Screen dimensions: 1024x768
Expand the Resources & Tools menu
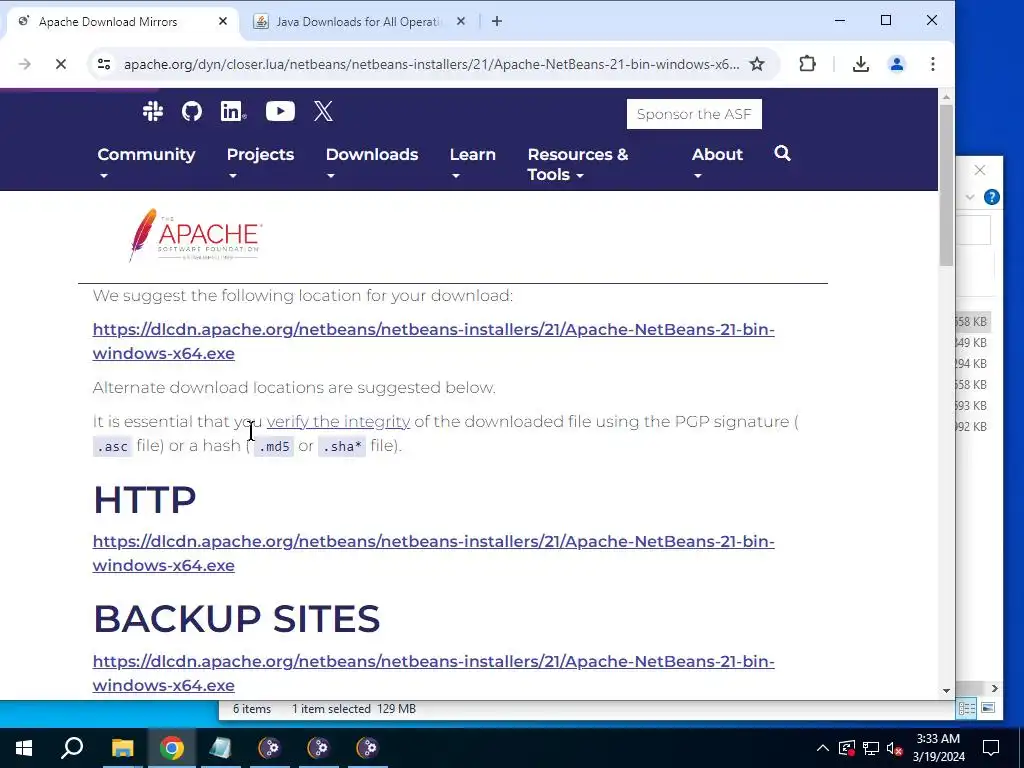coord(577,164)
